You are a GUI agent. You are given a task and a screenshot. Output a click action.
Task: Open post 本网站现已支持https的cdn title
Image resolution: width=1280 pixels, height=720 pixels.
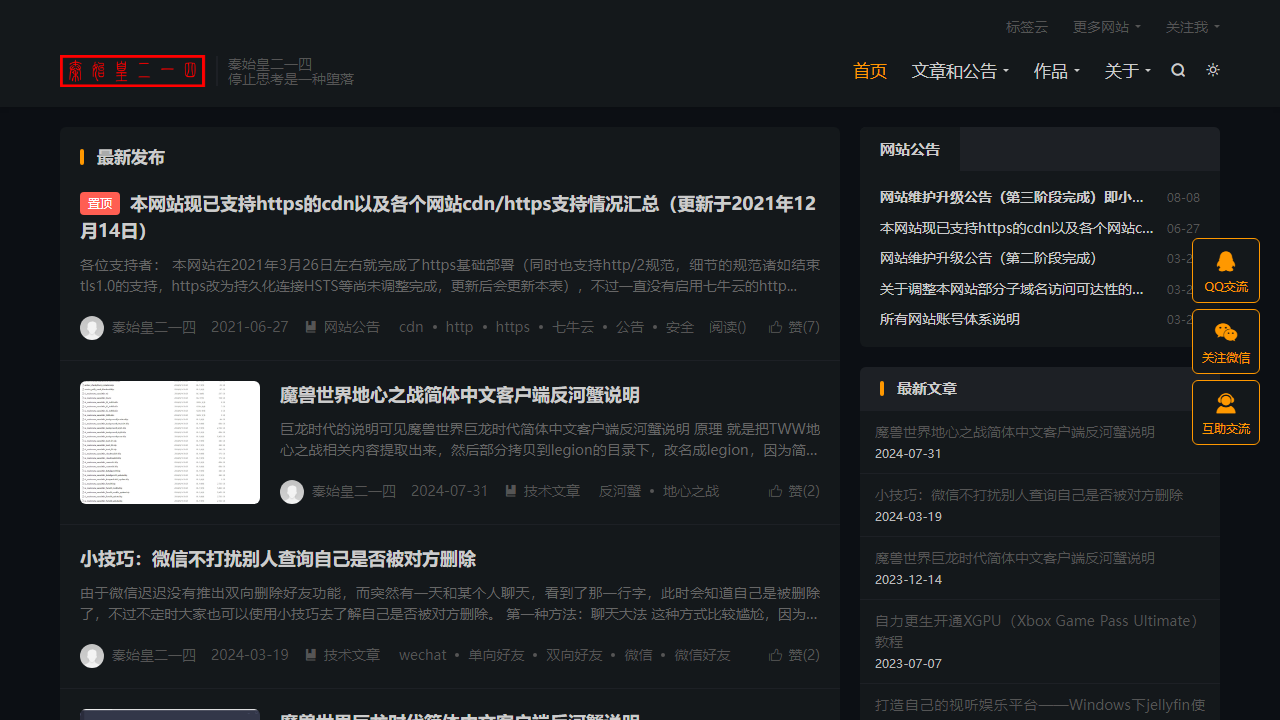448,217
